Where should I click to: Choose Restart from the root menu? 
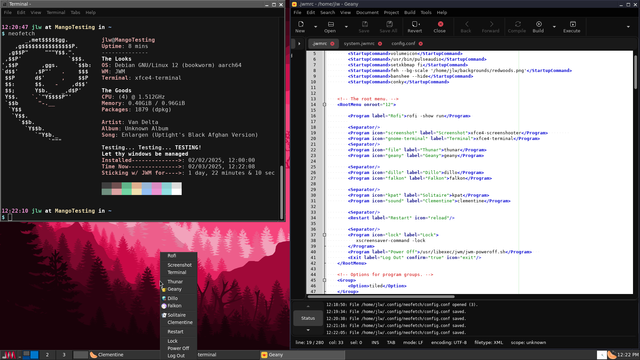[179, 332]
